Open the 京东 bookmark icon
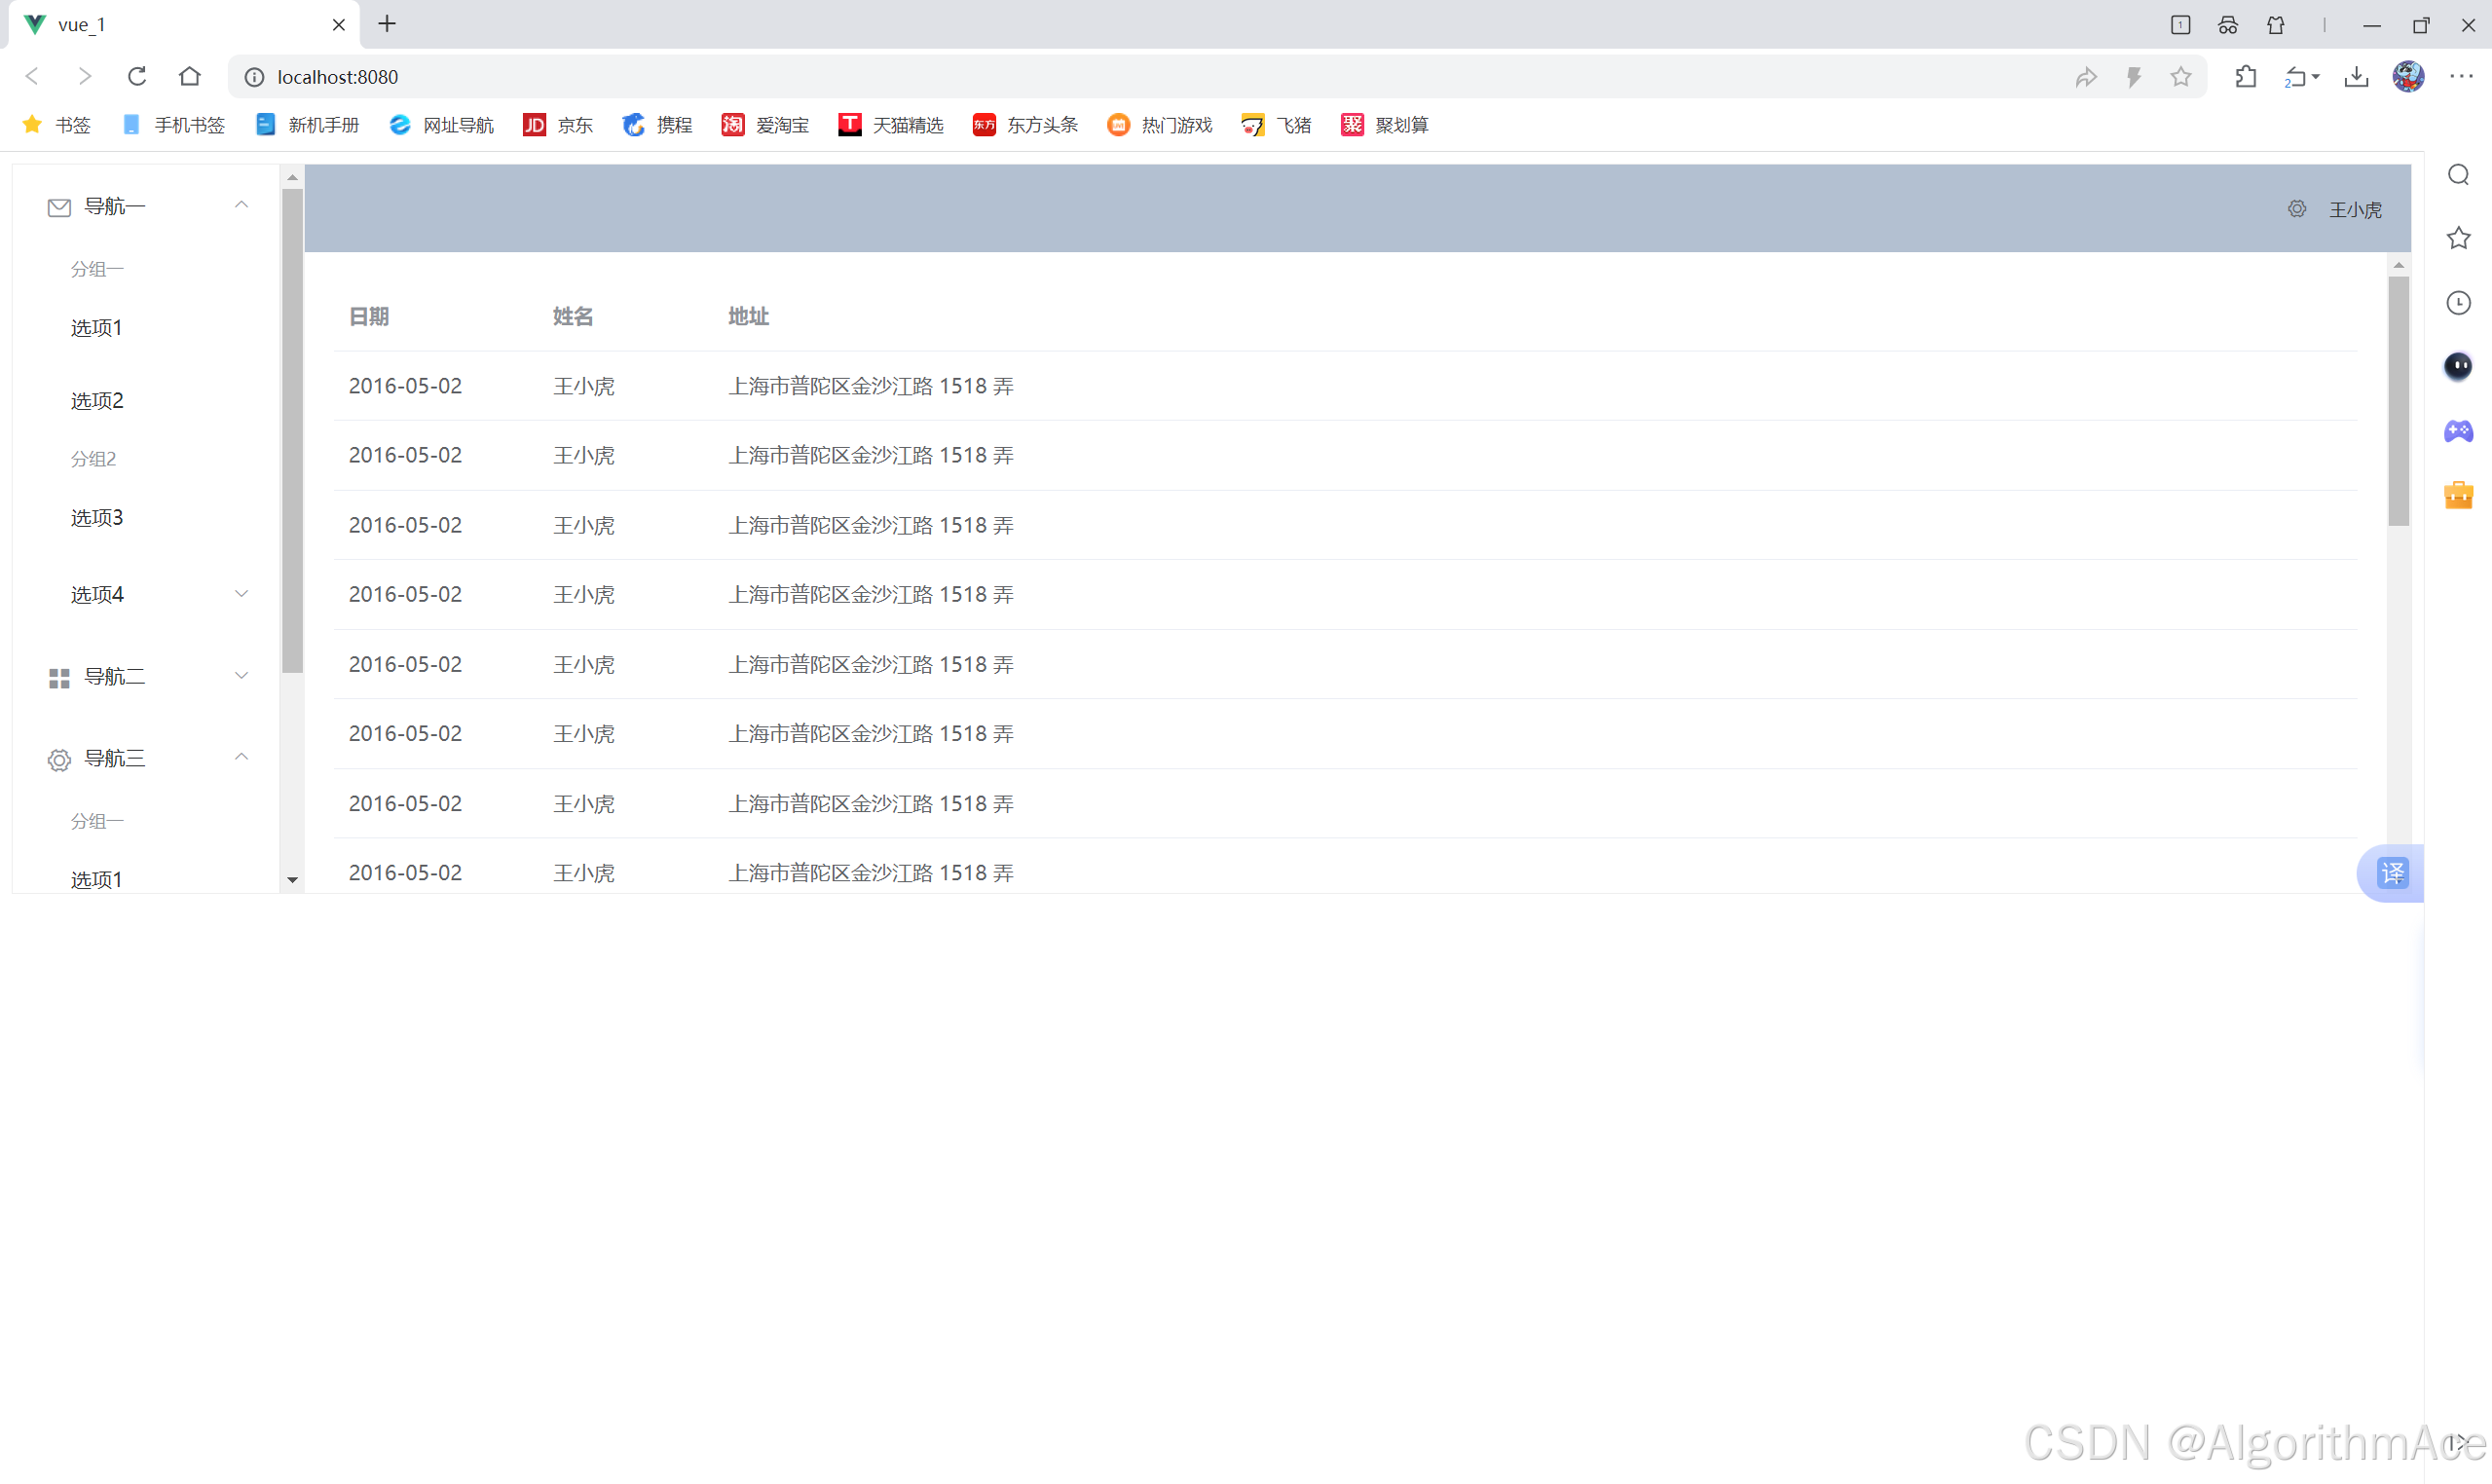This screenshot has width=2492, height=1484. (x=533, y=124)
